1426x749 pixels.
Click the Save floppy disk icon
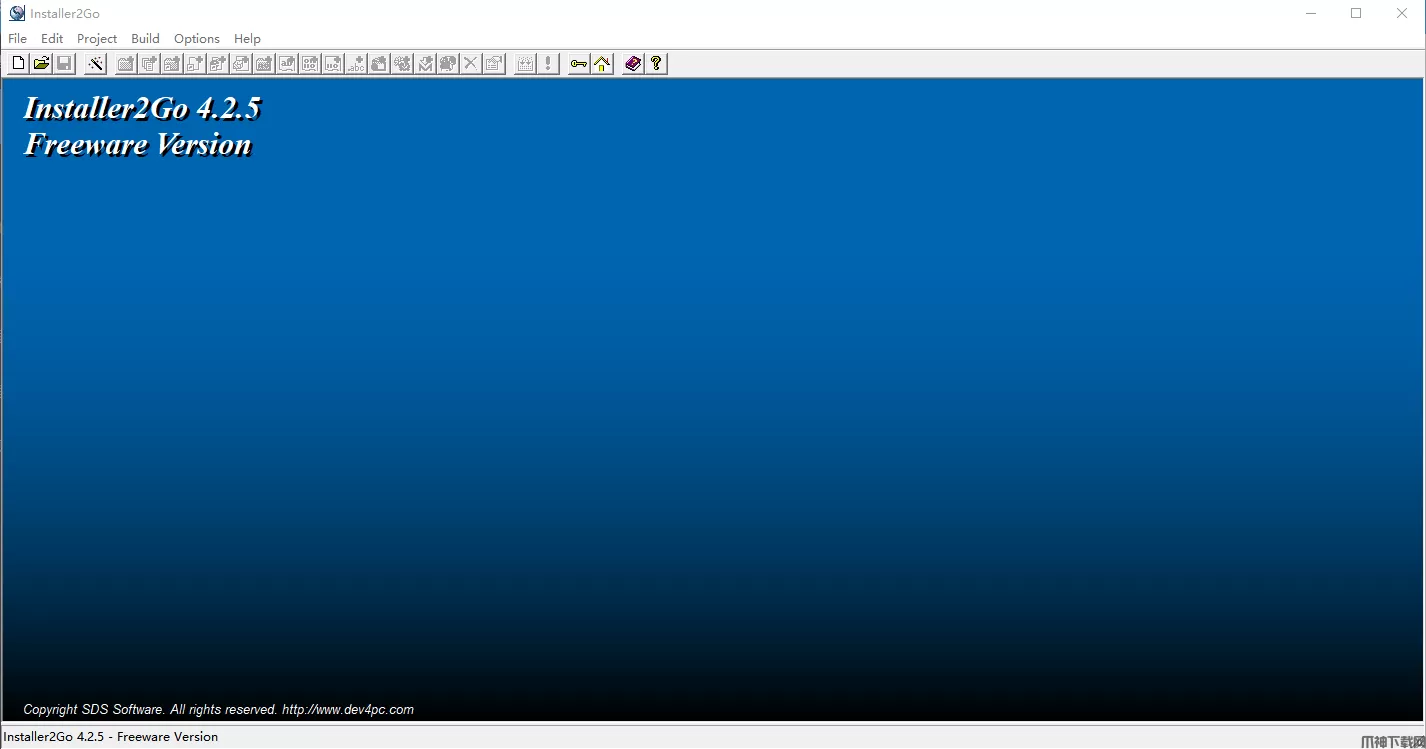point(64,64)
